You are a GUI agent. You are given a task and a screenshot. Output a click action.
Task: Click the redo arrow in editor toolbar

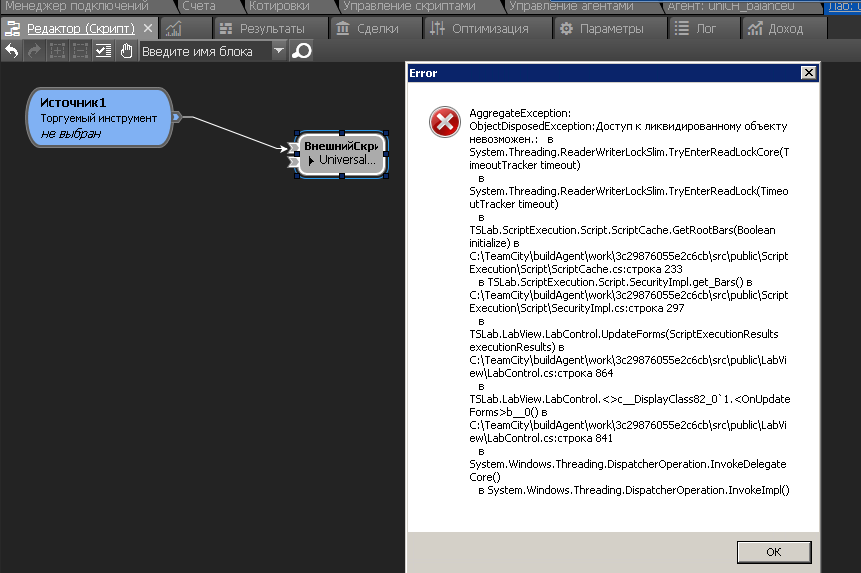(34, 51)
